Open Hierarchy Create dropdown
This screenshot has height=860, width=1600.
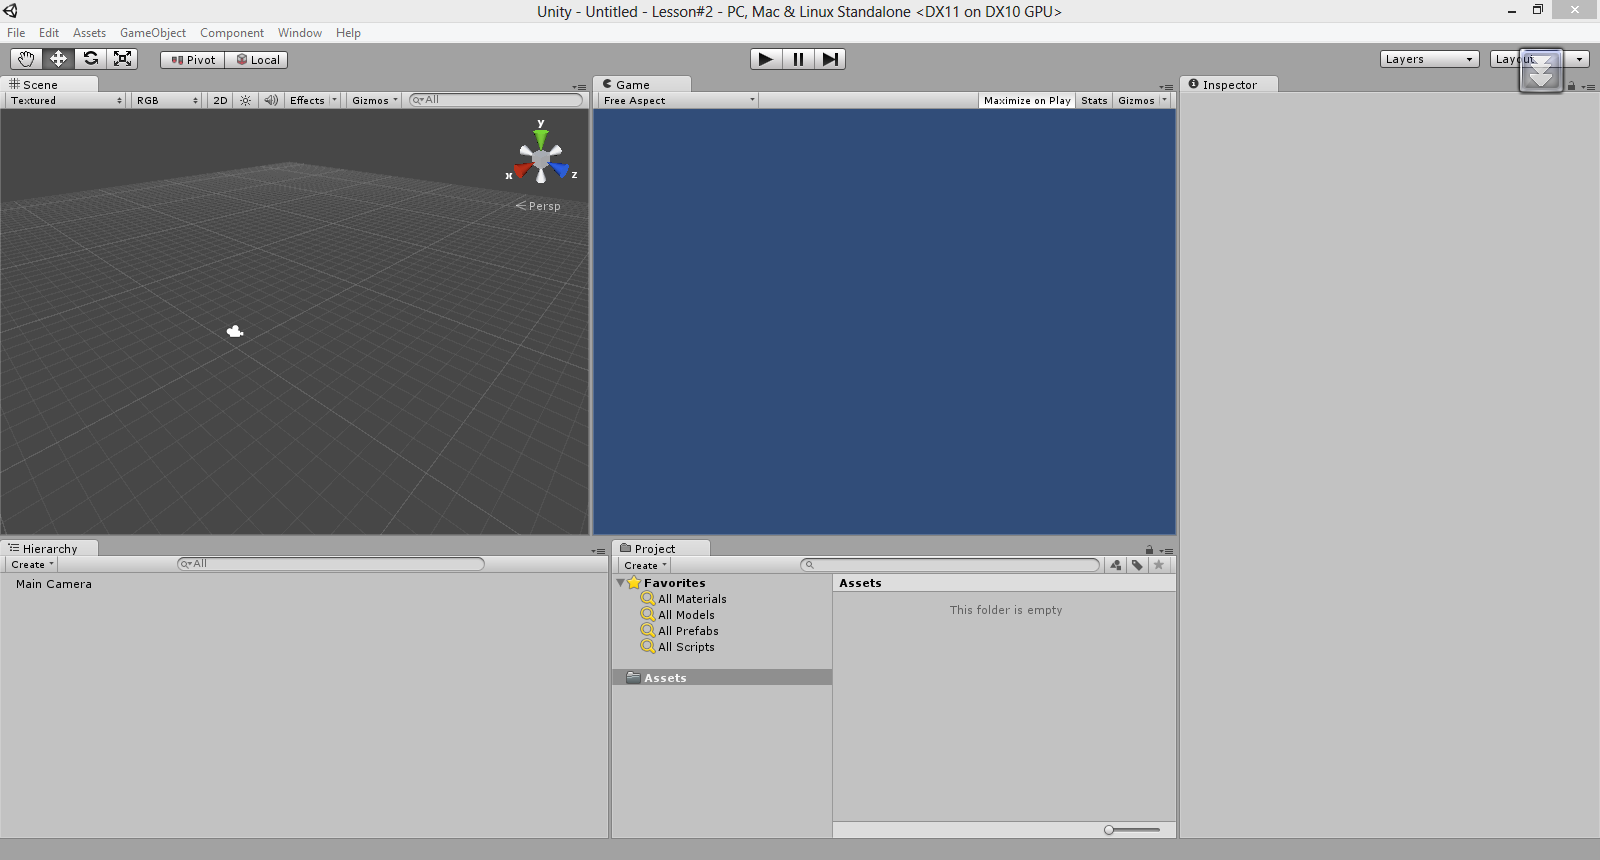pyautogui.click(x=32, y=564)
